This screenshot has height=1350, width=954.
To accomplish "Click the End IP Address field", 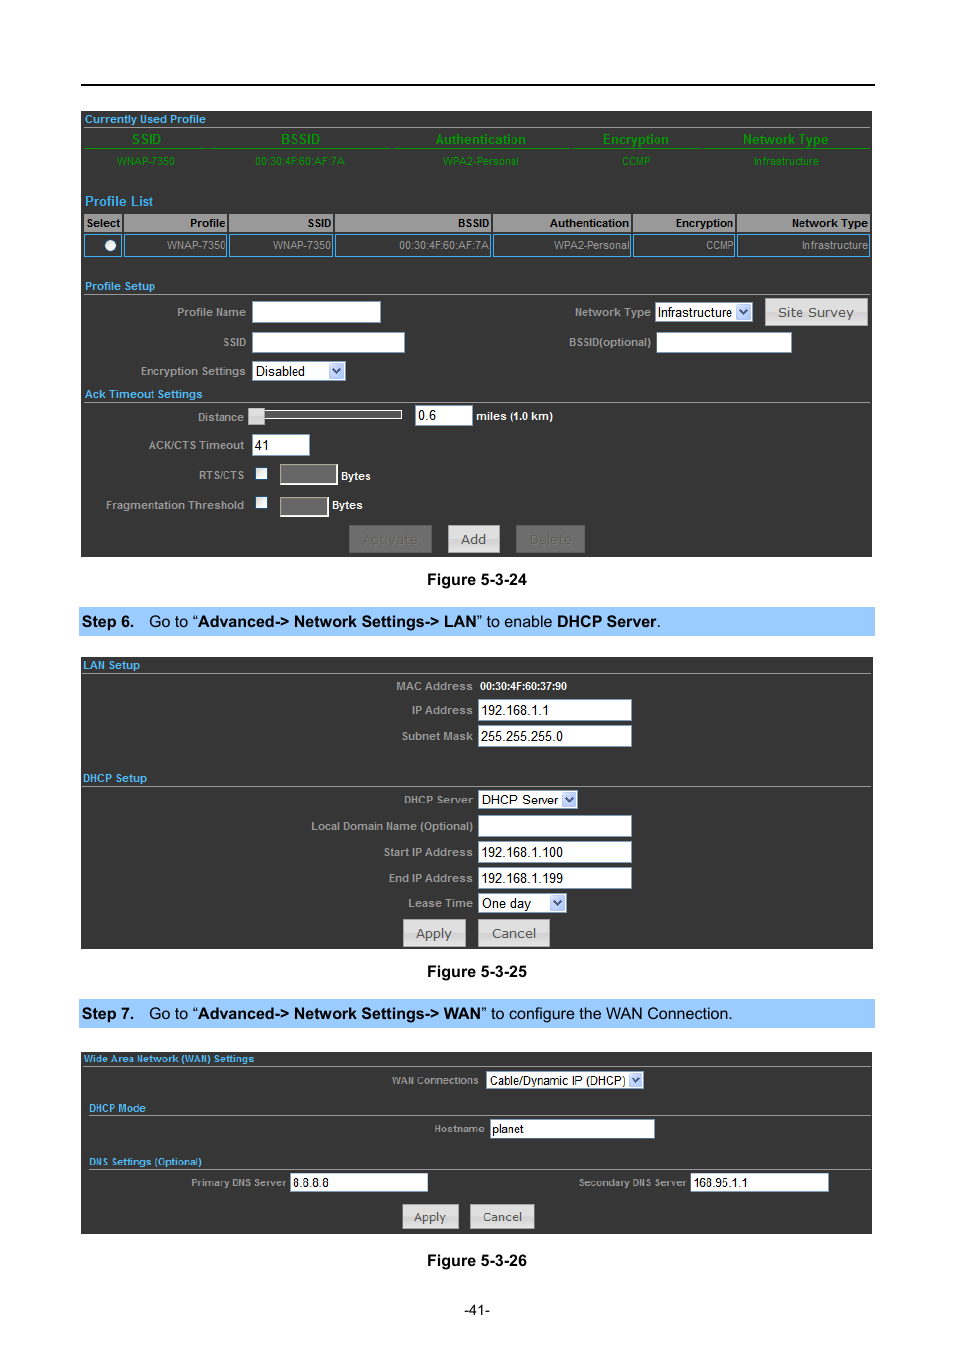I will [554, 878].
